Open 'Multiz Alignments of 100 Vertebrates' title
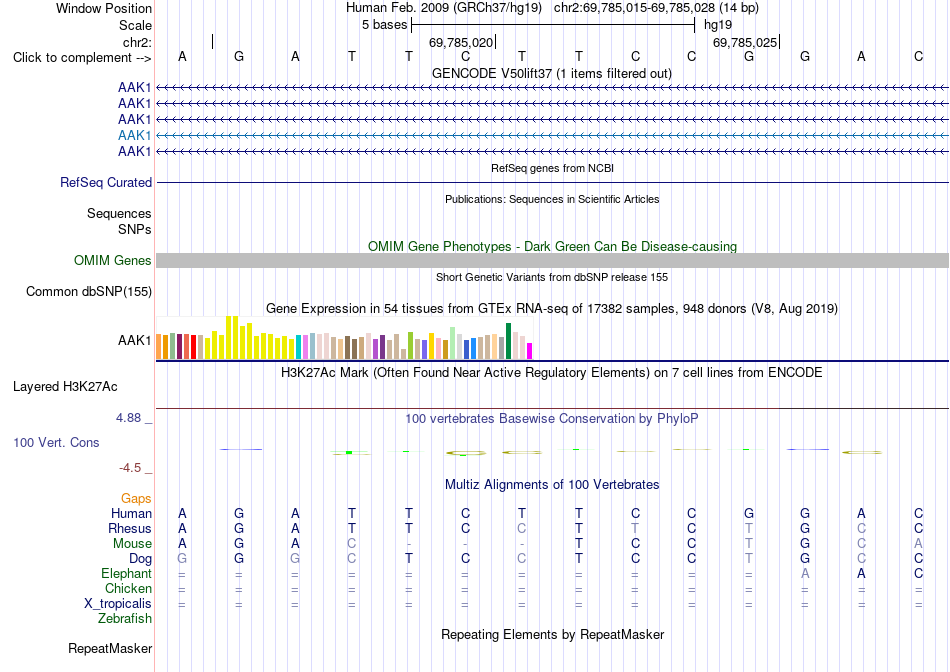Screen dimensions: 950x672 coord(552,485)
